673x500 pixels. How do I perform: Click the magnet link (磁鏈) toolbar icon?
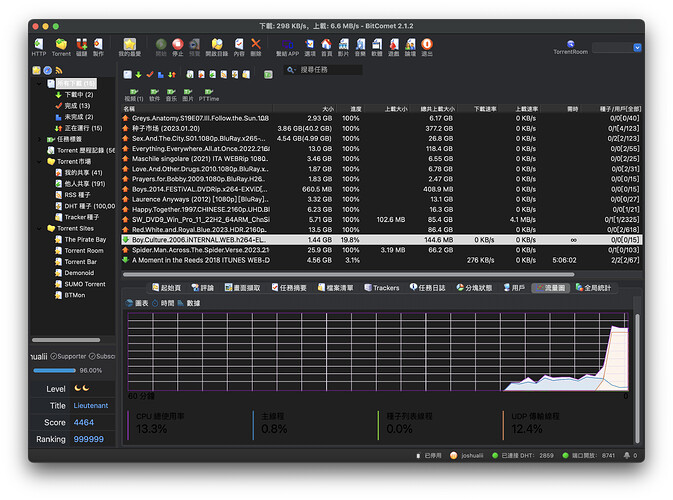(82, 47)
